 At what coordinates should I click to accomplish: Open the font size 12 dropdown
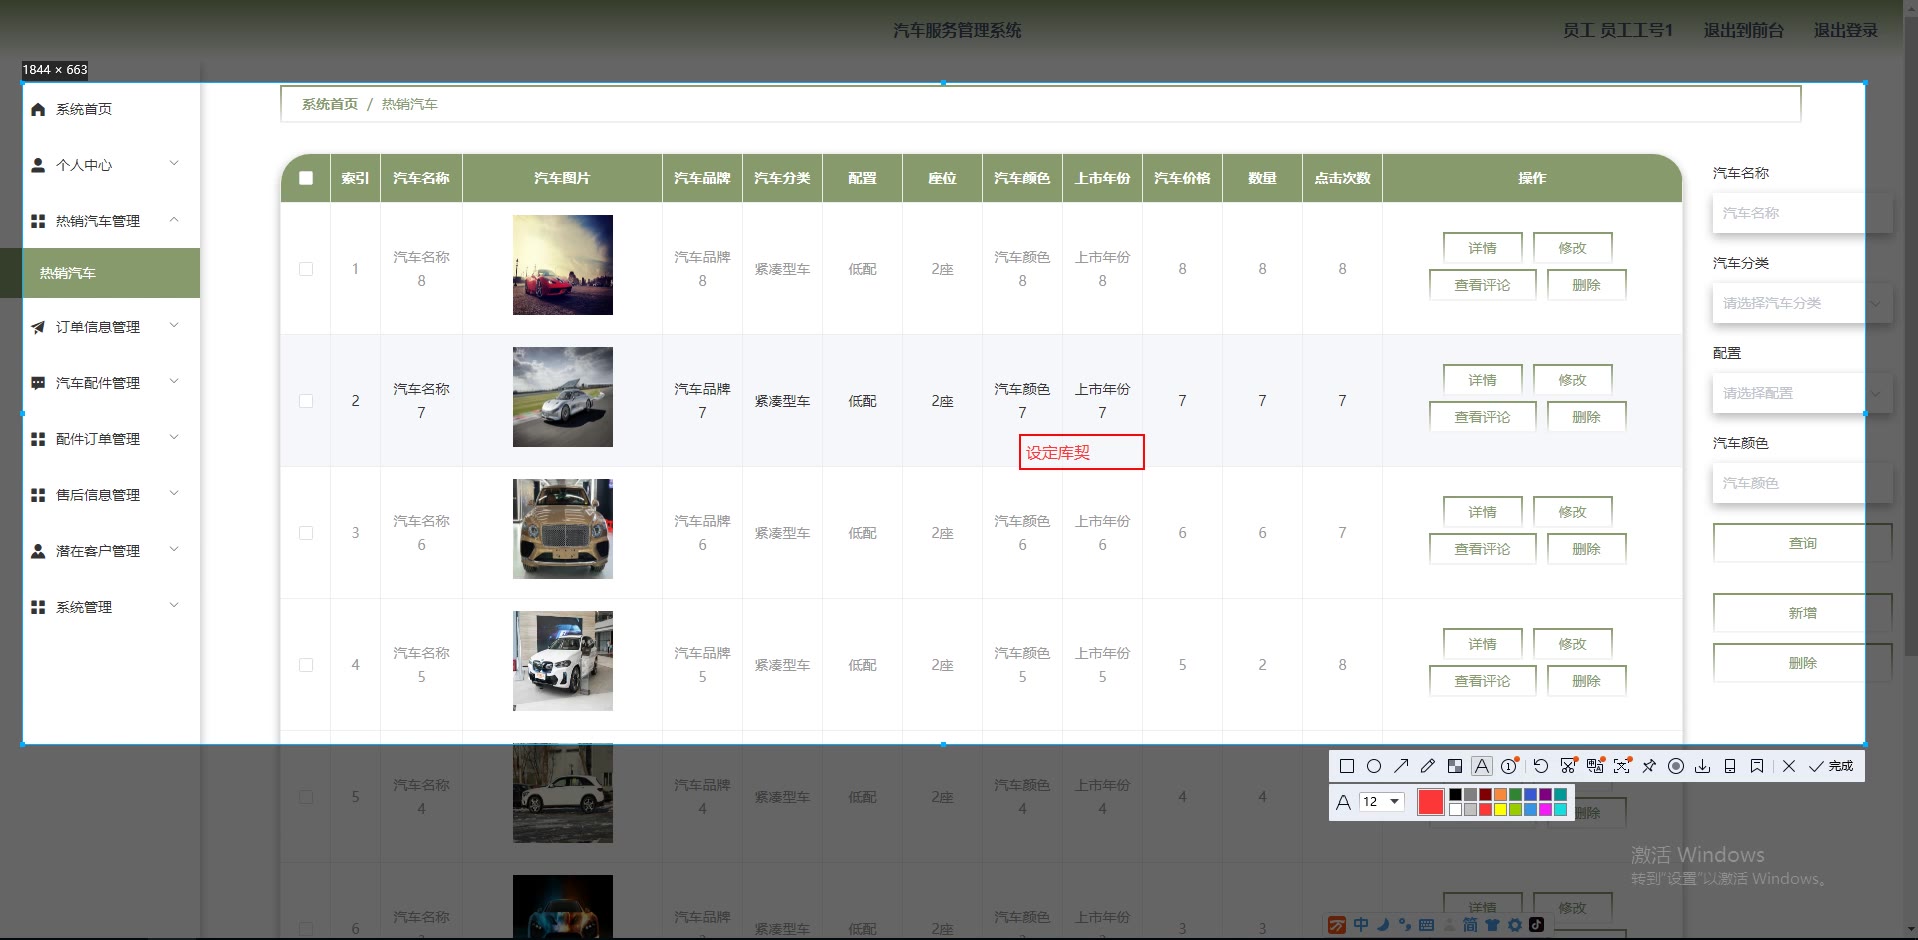coord(1381,802)
